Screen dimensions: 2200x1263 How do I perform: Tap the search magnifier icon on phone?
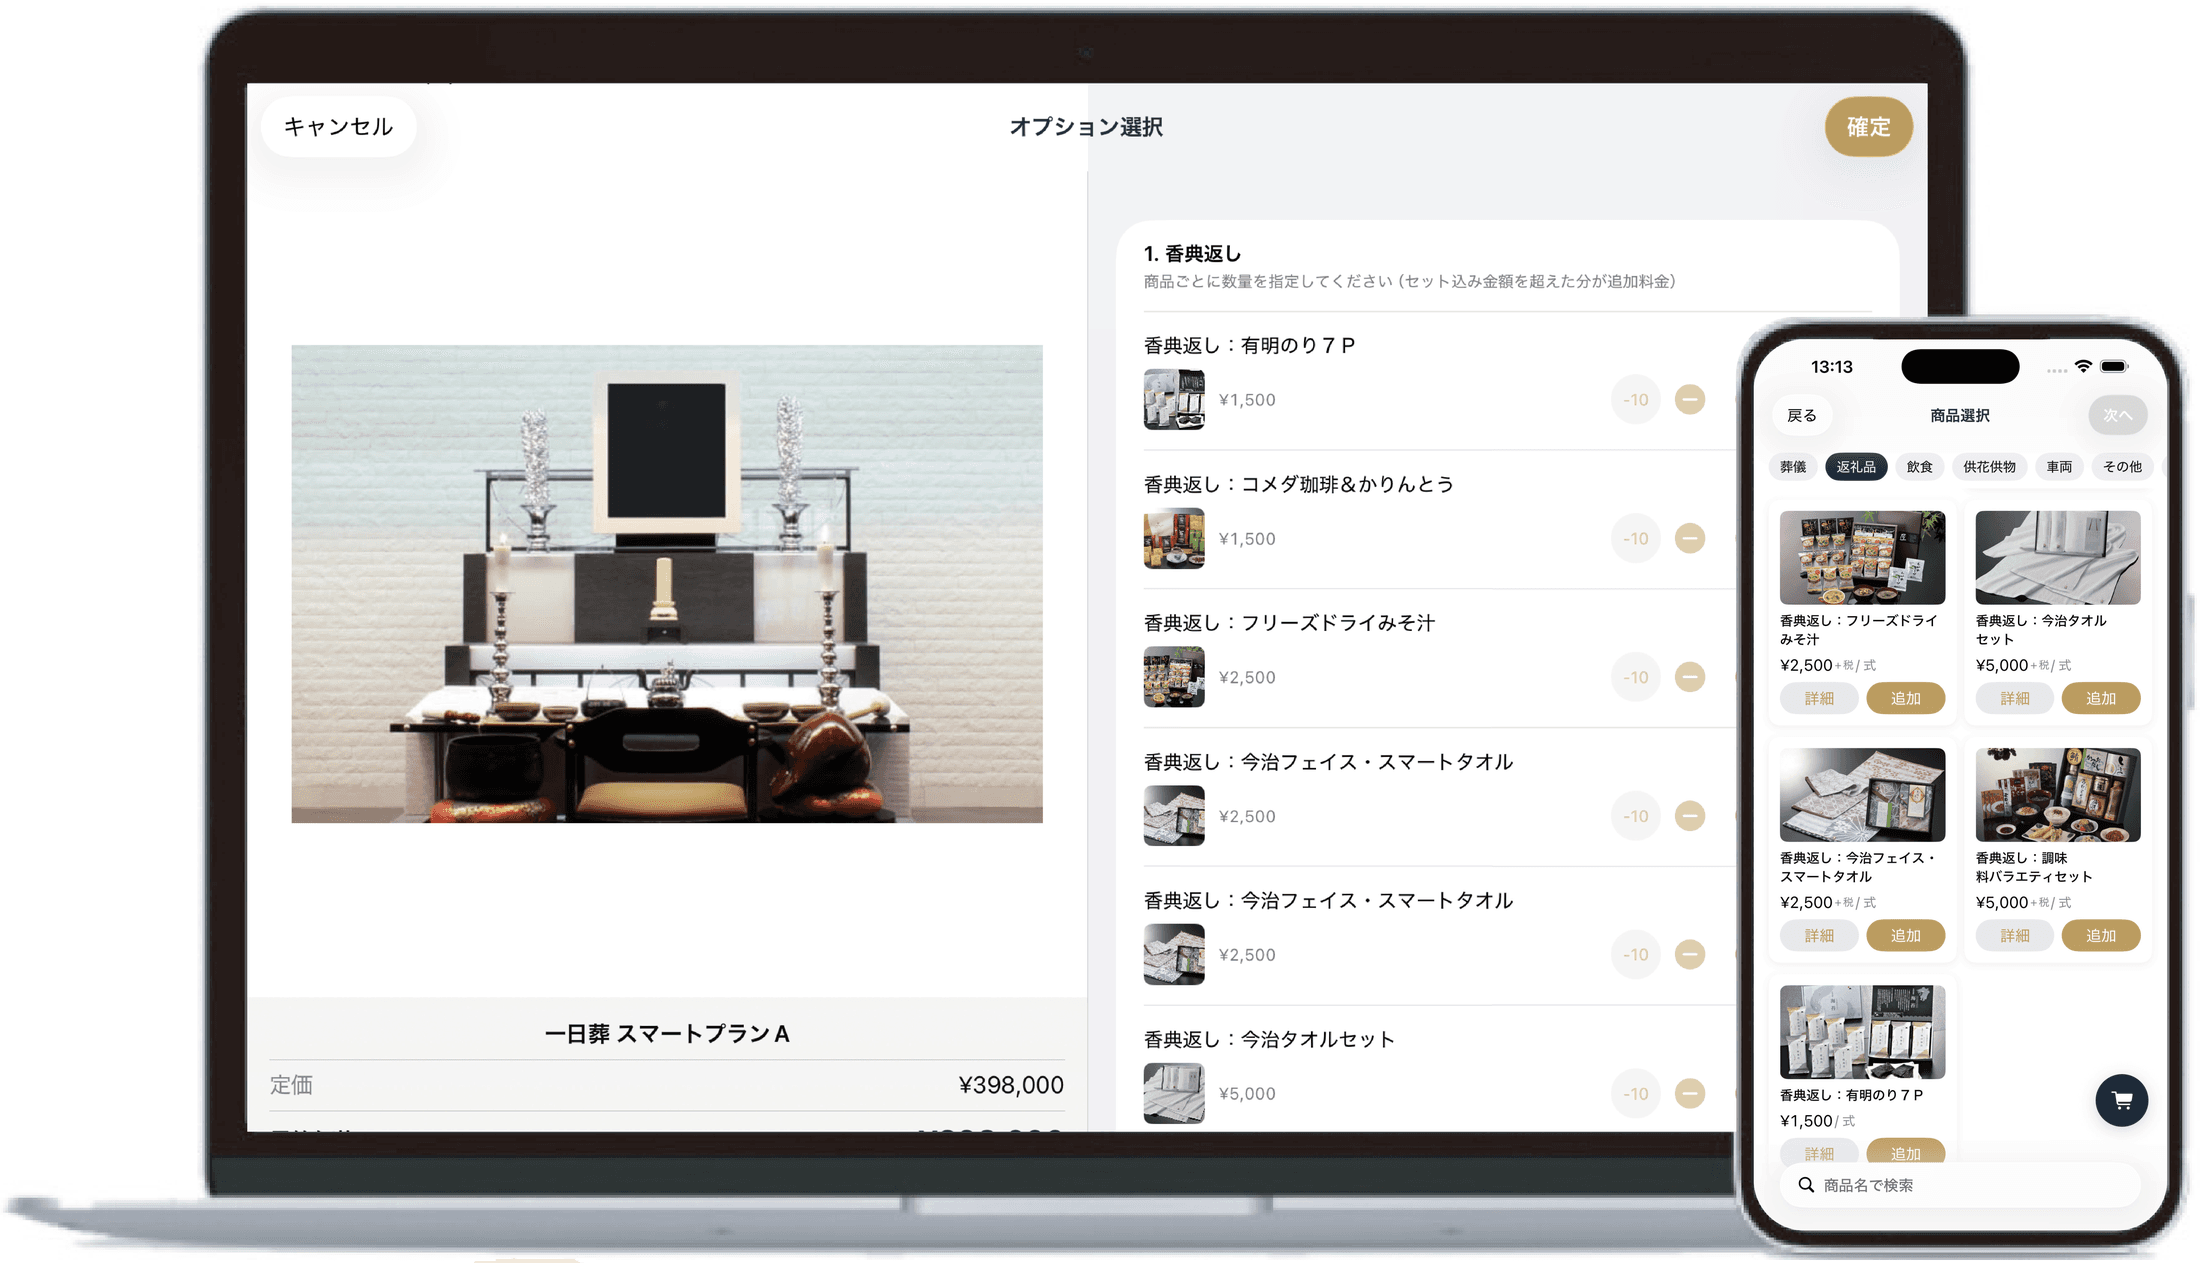click(x=1806, y=1185)
